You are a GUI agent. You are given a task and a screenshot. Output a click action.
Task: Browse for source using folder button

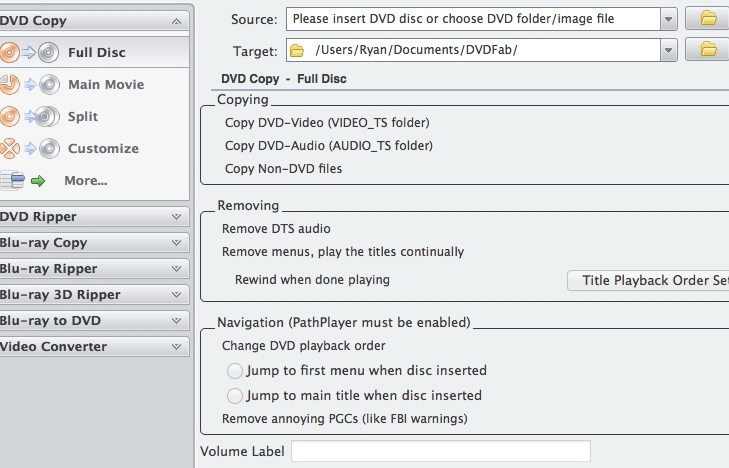(x=708, y=18)
